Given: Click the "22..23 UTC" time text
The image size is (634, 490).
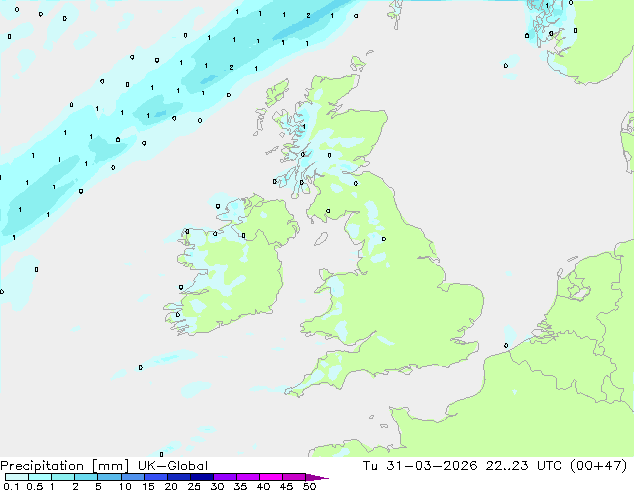Looking at the screenshot, I should click(524, 466).
